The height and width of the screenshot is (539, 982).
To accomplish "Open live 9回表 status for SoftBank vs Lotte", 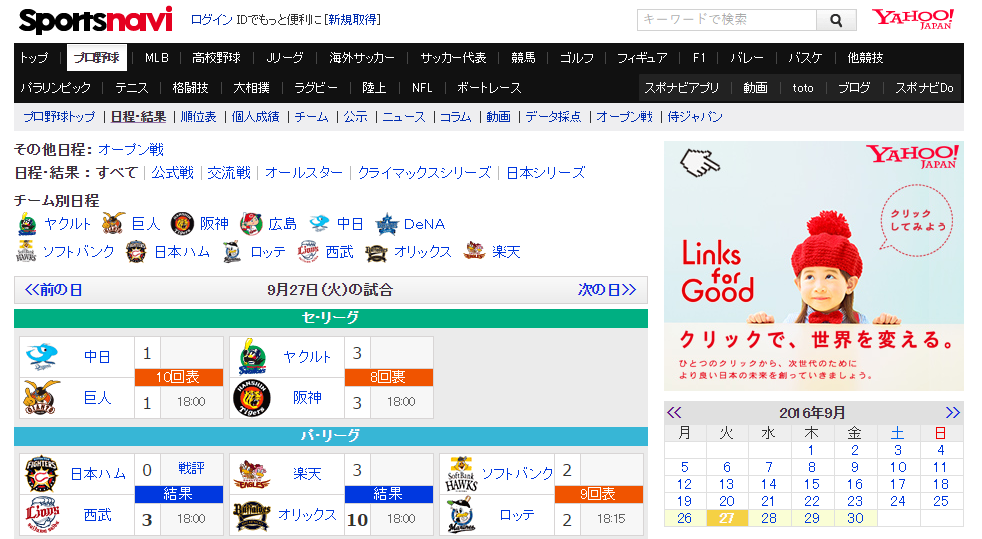I will [x=599, y=494].
